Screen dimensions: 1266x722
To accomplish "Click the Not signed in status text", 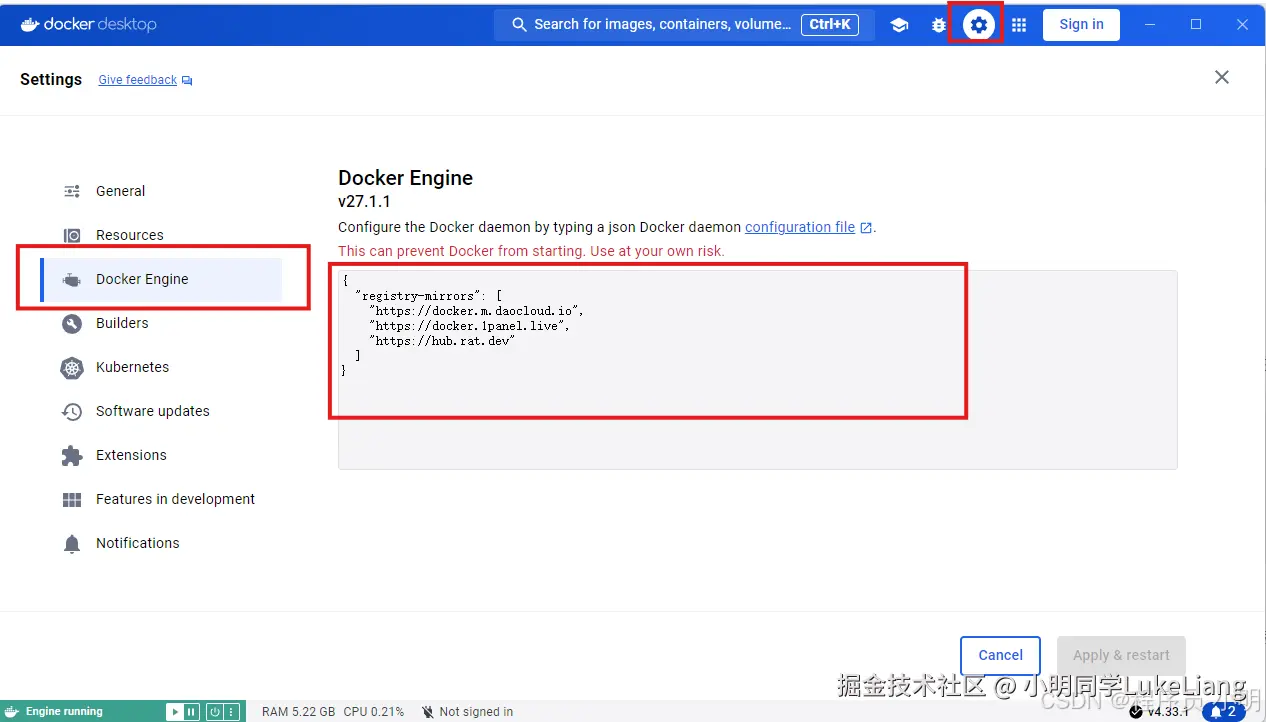I will click(476, 712).
